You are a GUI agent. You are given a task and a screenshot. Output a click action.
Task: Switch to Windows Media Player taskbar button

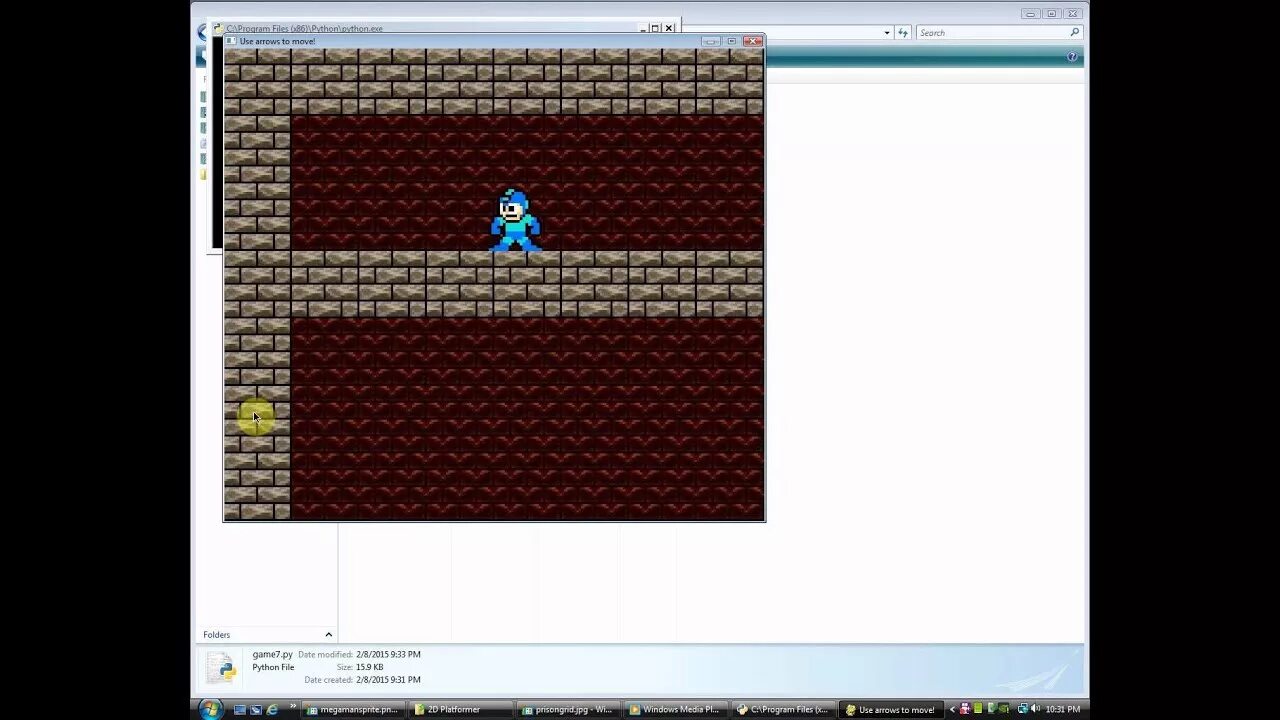(x=677, y=709)
